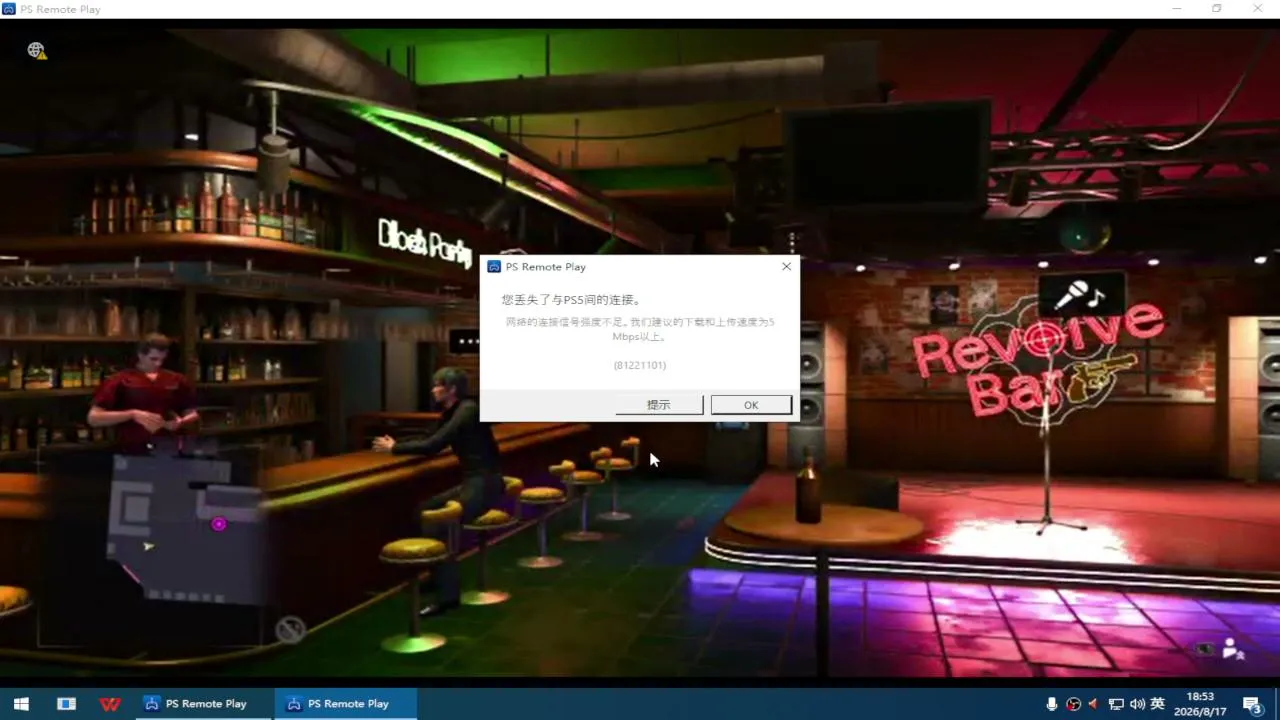Click the OK button in the dialog

(x=751, y=405)
